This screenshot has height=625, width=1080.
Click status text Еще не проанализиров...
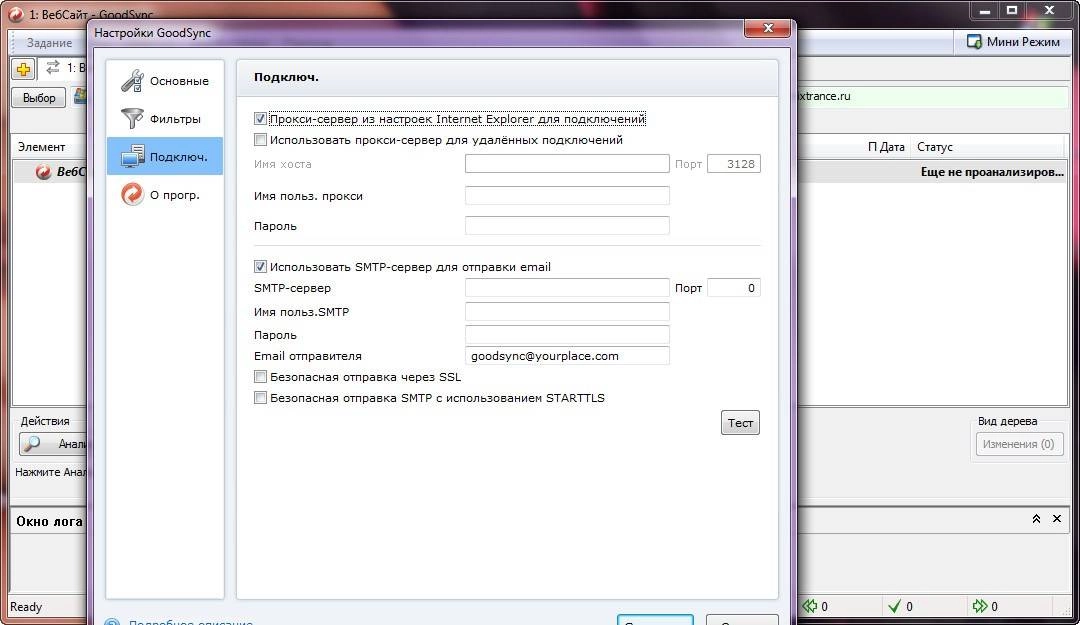pos(992,172)
